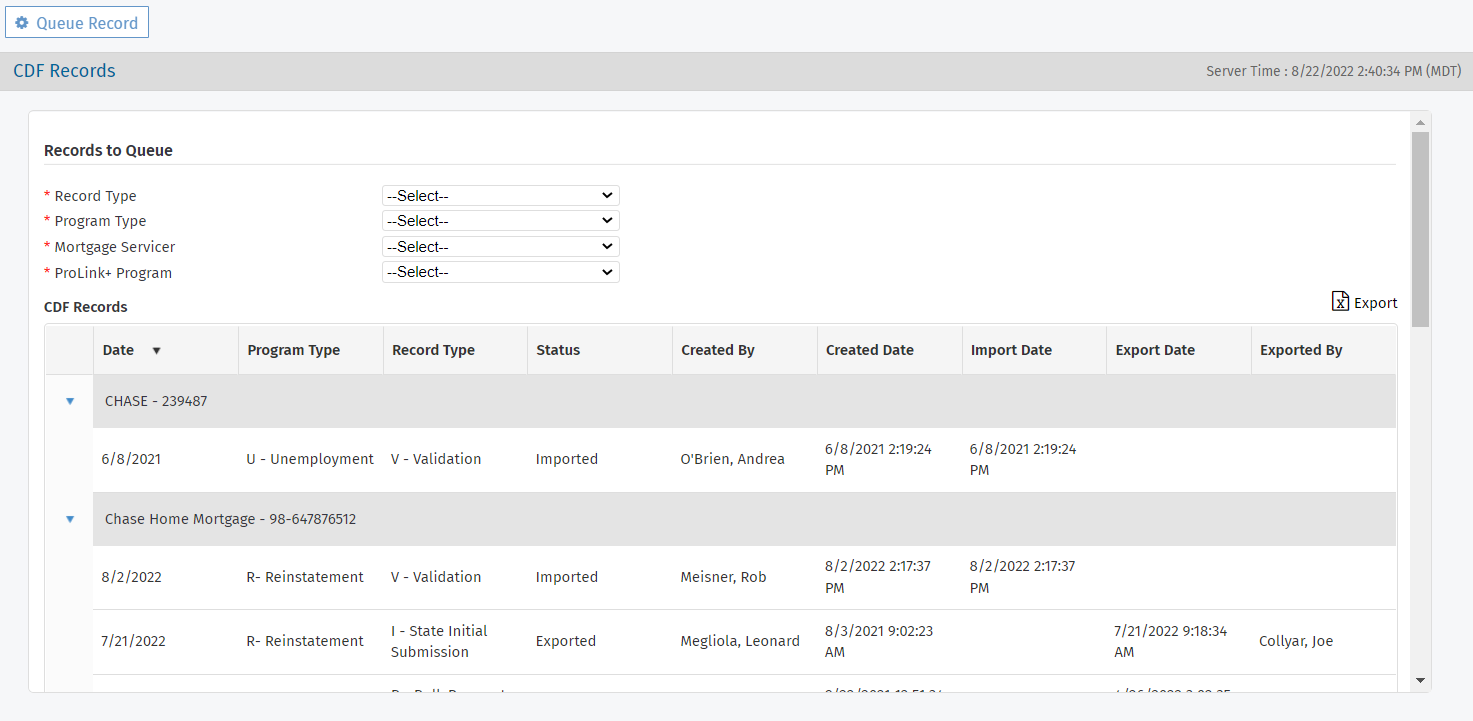Collapse the CHASE - 239487 group
Image resolution: width=1473 pixels, height=721 pixels.
(x=69, y=400)
